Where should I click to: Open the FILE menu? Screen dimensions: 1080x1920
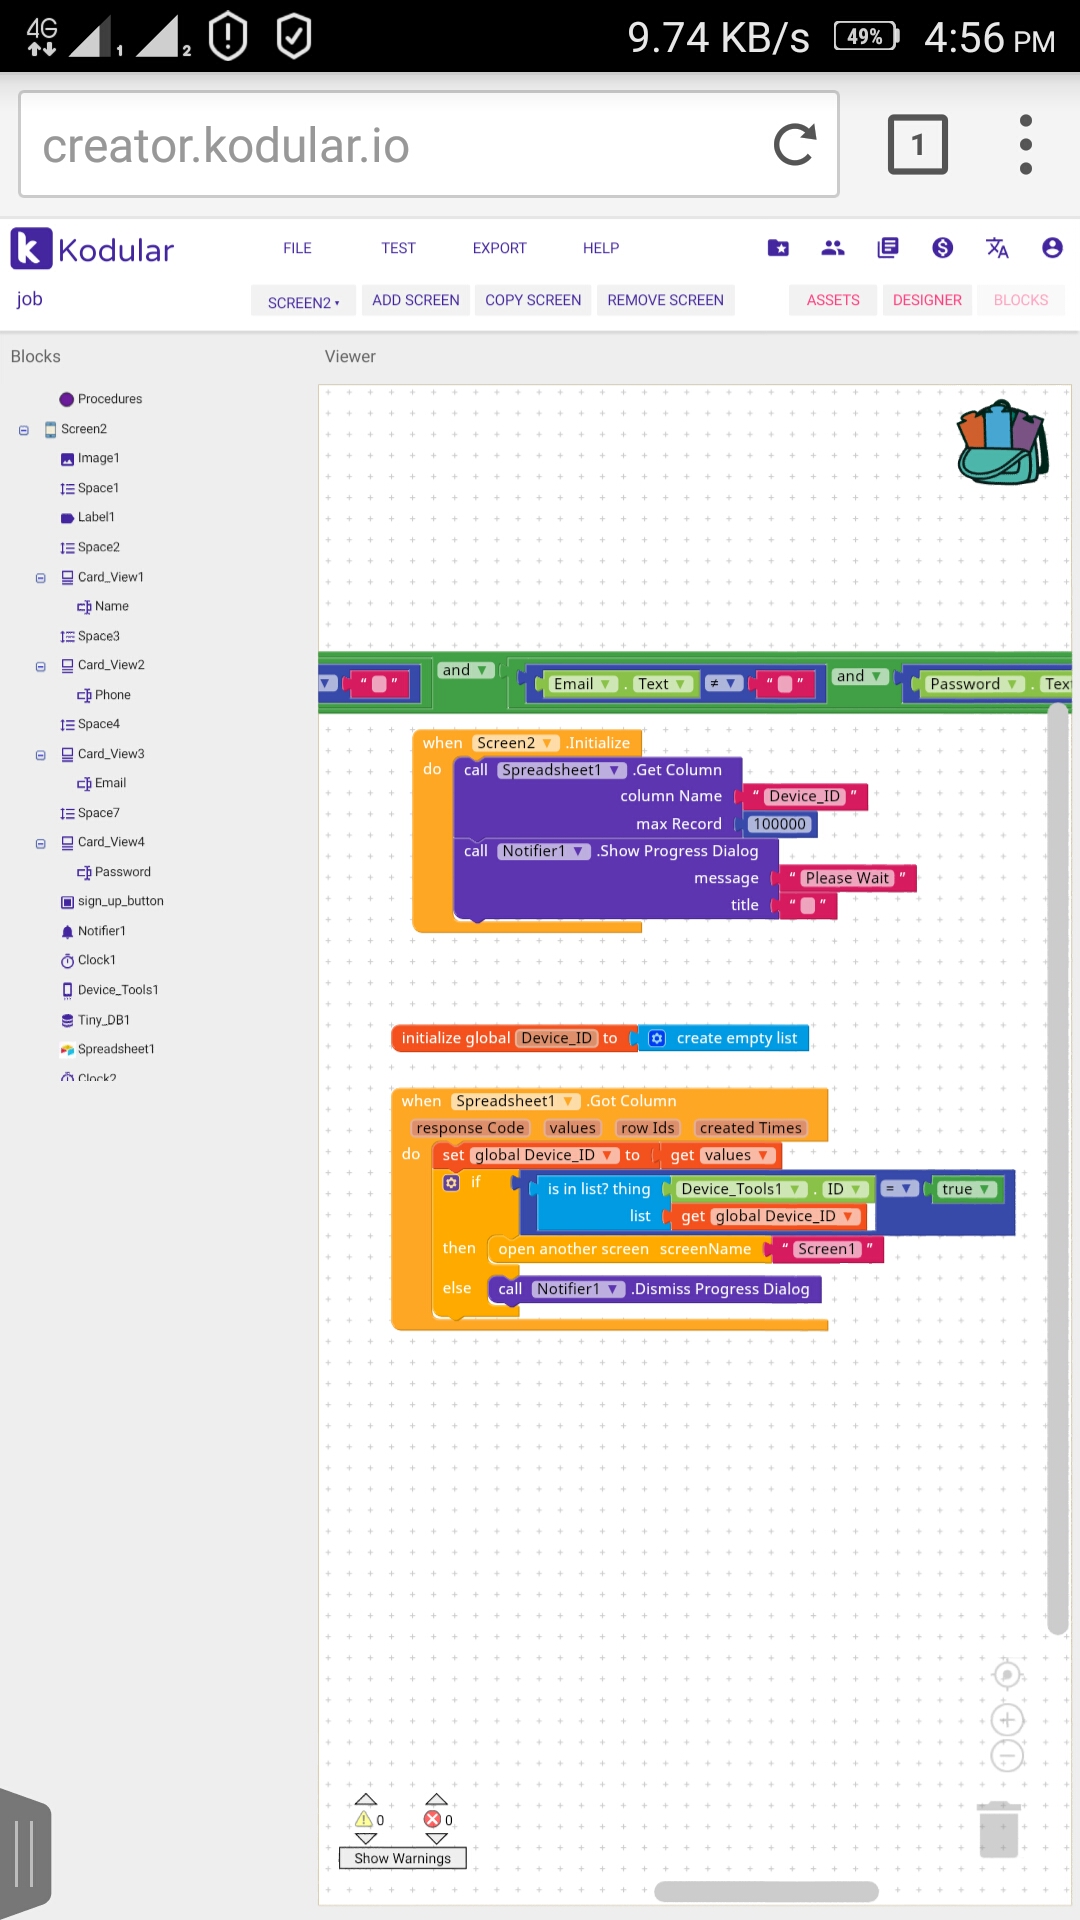coord(297,248)
